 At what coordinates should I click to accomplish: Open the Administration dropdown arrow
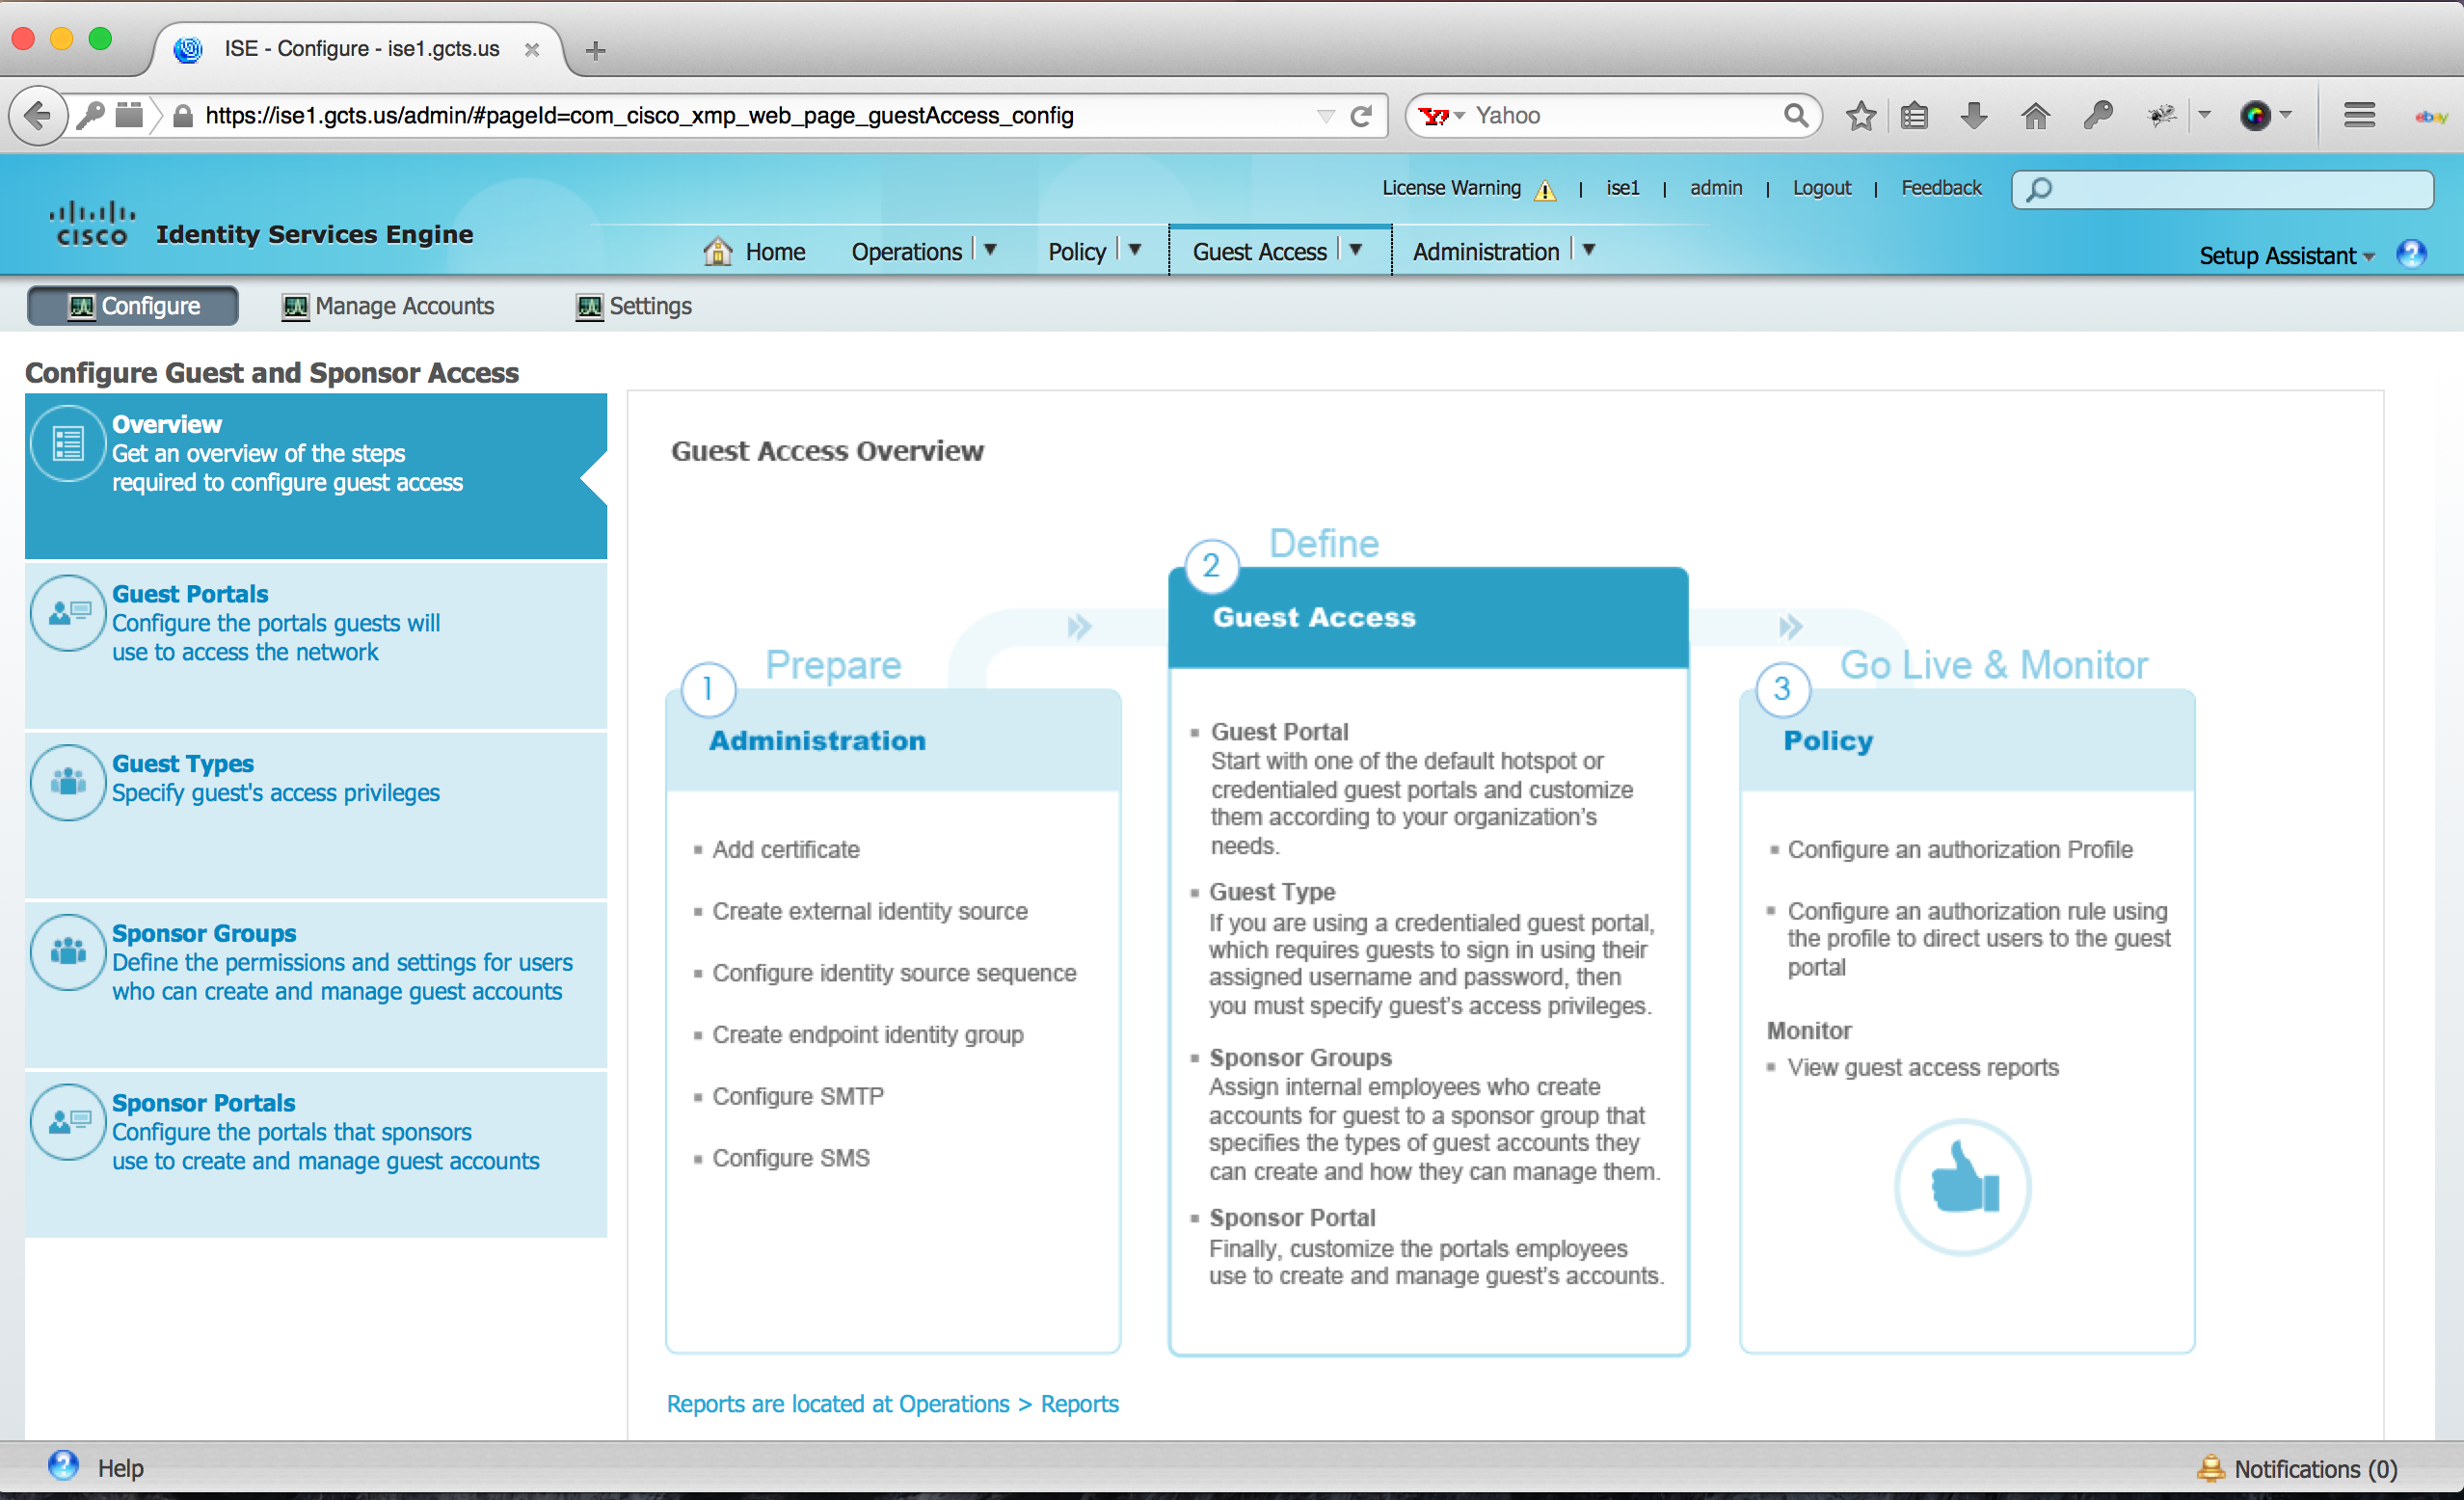1589,250
